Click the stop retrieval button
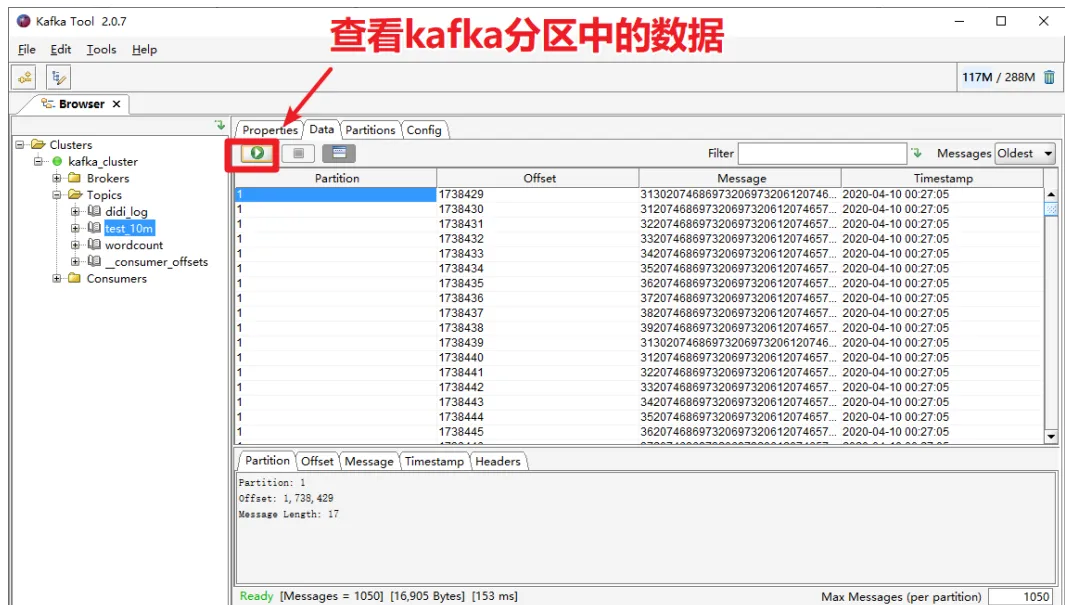Image resolution: width=1065 pixels, height=605 pixels. [298, 153]
